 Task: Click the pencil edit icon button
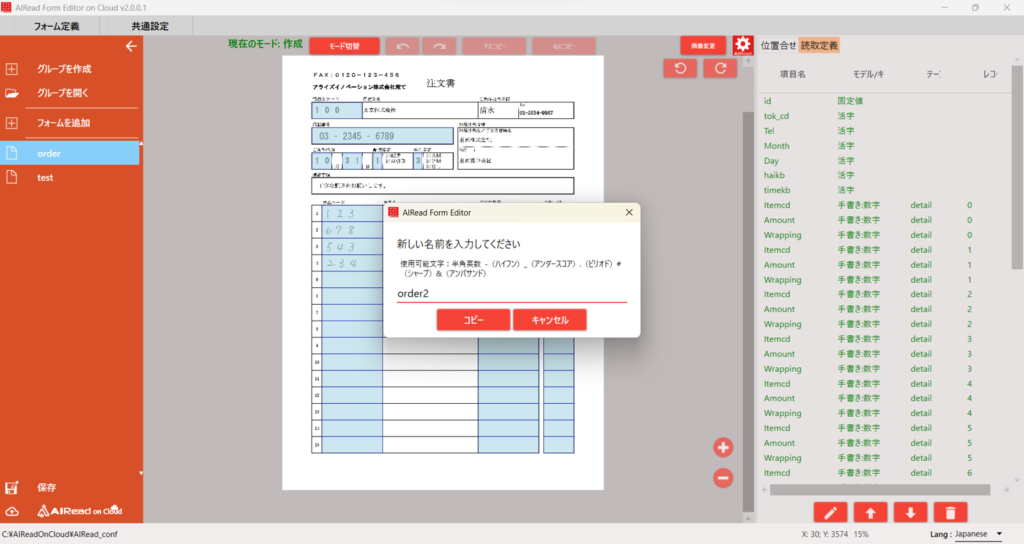coord(830,512)
